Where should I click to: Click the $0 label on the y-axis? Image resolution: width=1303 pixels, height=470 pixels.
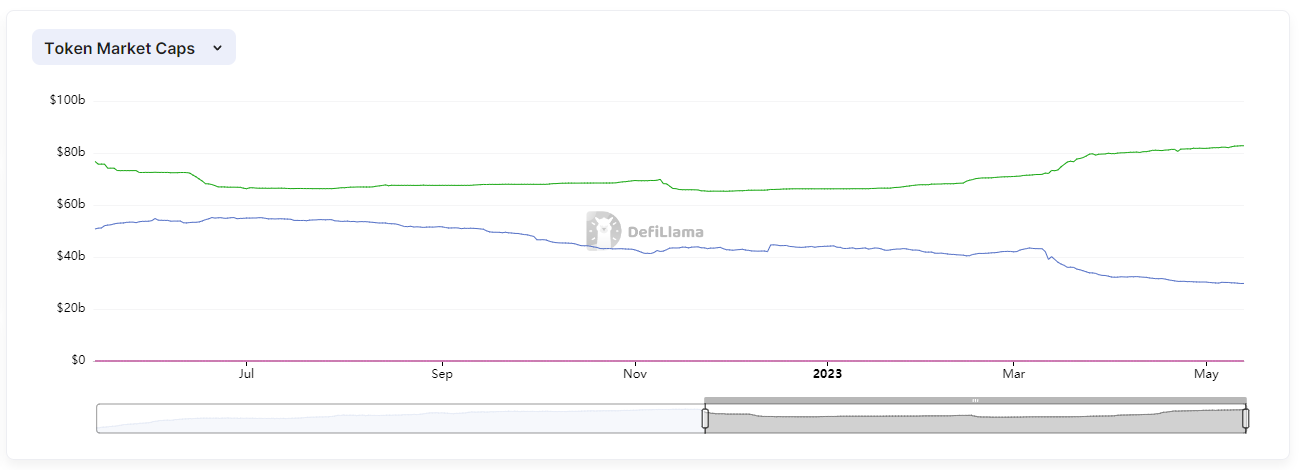tap(76, 360)
